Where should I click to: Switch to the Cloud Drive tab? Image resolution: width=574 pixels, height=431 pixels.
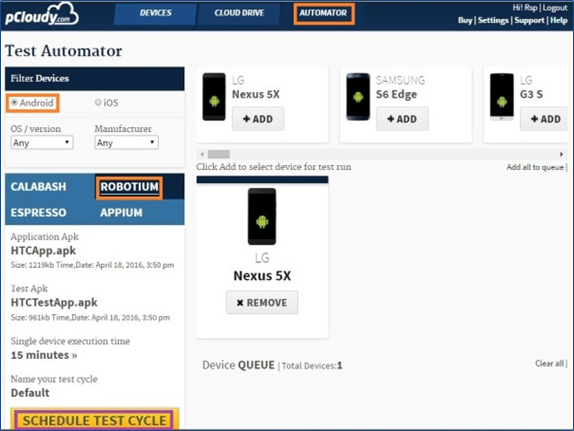coord(239,13)
